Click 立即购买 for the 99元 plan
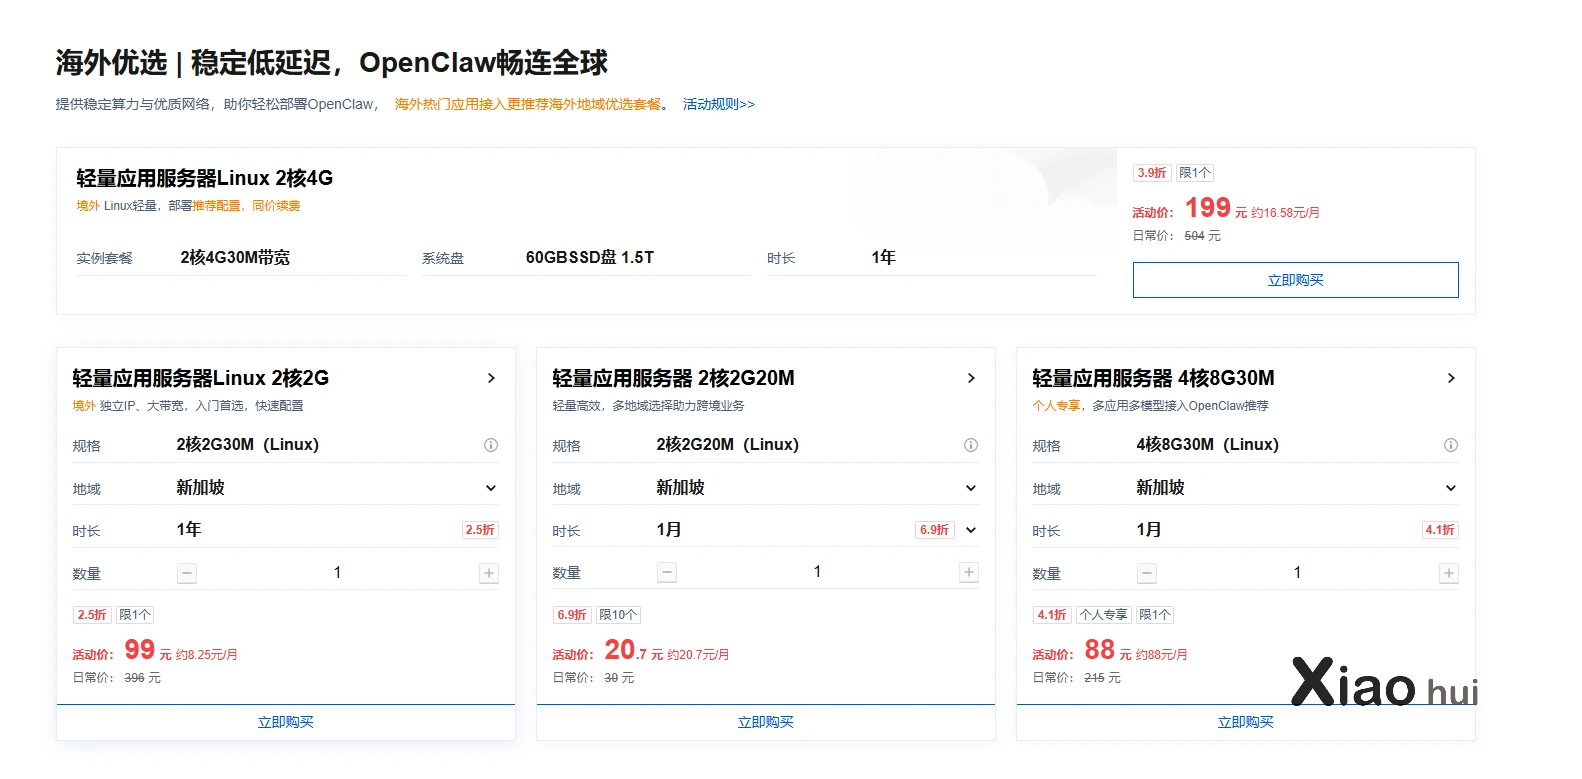Screen dimensions: 1582x779 286,722
